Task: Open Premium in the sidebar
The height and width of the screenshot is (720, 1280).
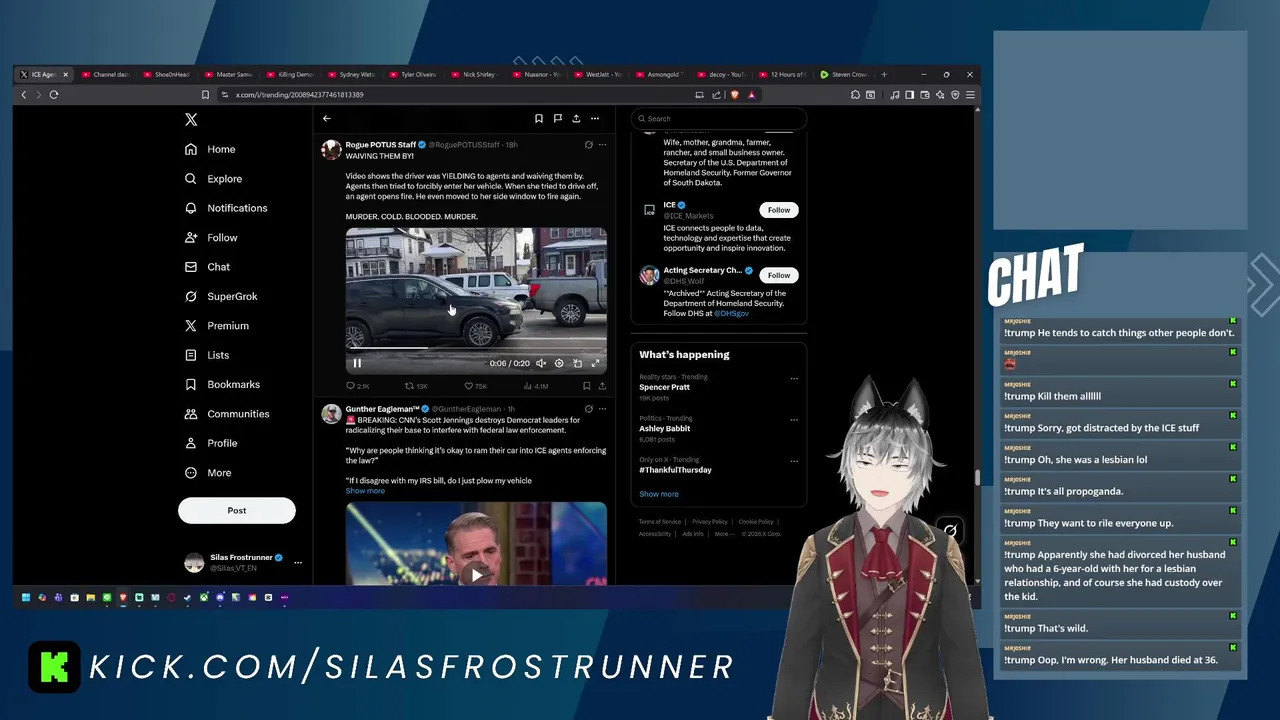Action: click(x=216, y=326)
